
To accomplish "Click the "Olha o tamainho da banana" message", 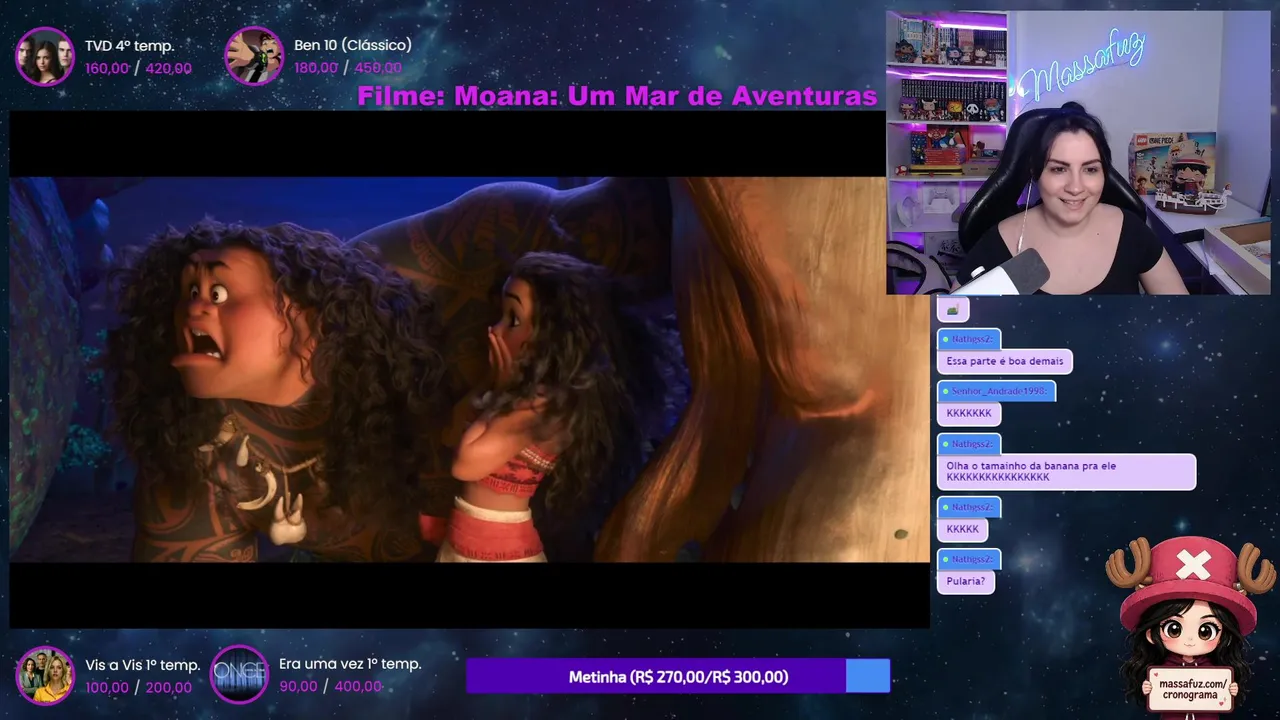I will point(1066,472).
